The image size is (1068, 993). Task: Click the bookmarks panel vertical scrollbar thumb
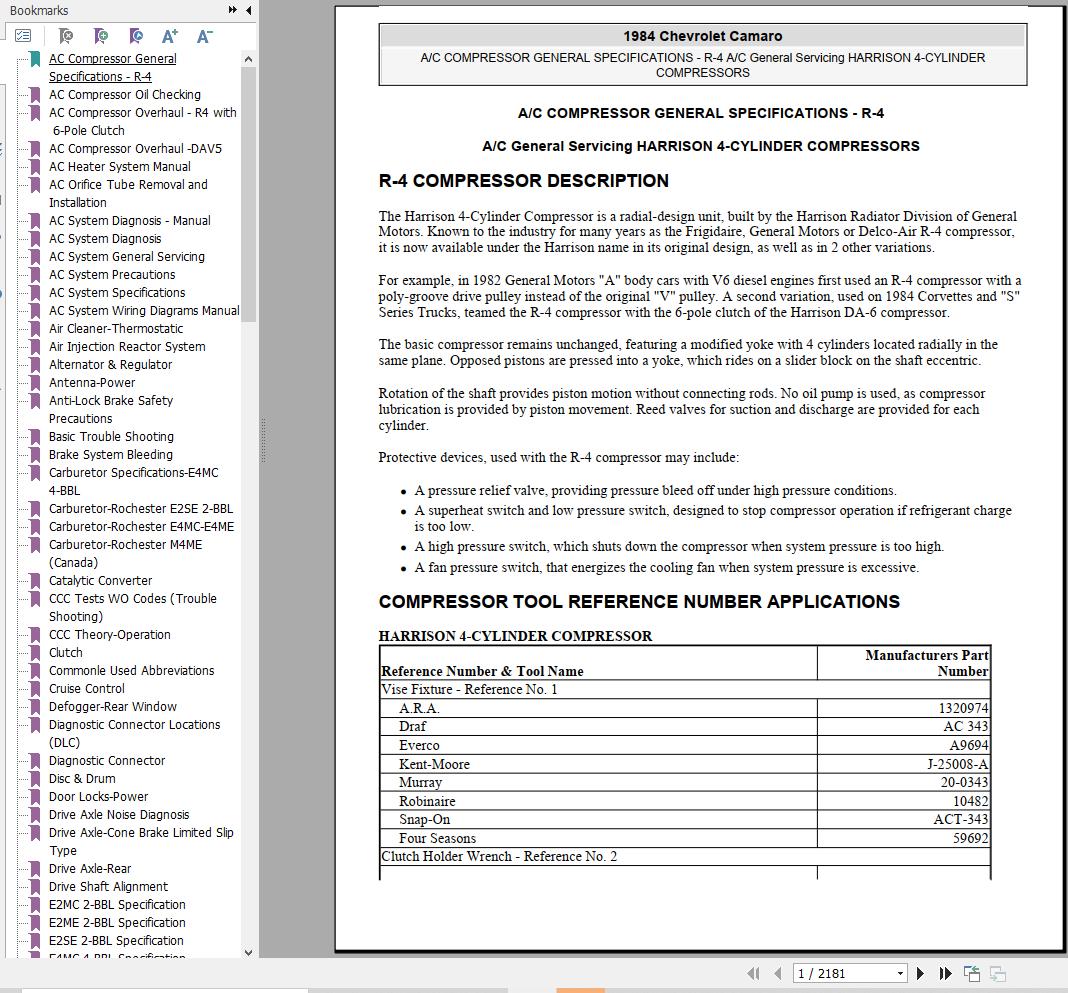(x=249, y=194)
